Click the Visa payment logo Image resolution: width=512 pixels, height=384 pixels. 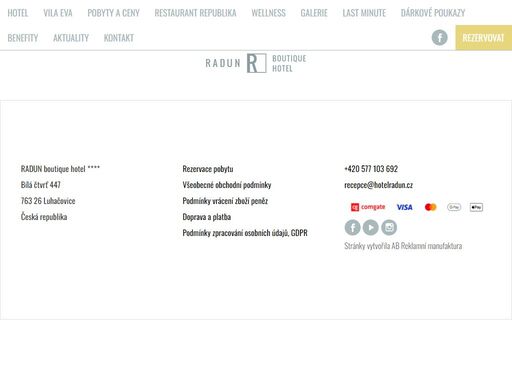[405, 207]
